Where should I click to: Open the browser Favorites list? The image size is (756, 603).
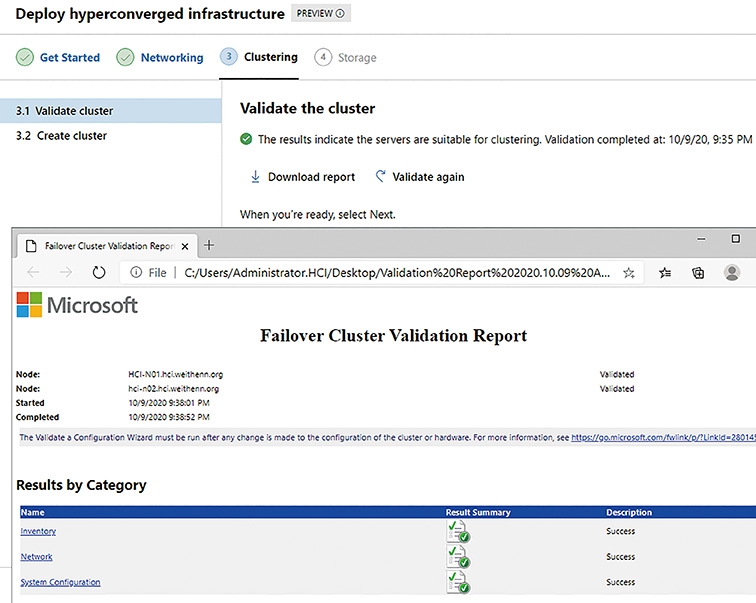click(x=665, y=273)
